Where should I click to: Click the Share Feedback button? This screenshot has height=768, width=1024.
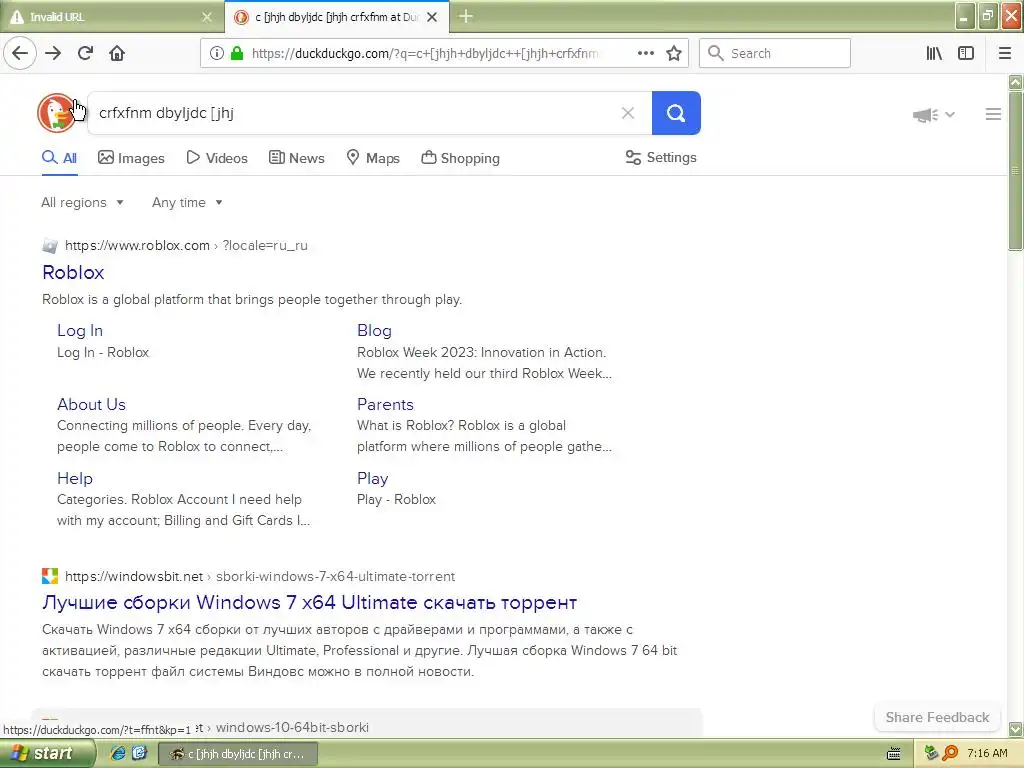pos(937,717)
